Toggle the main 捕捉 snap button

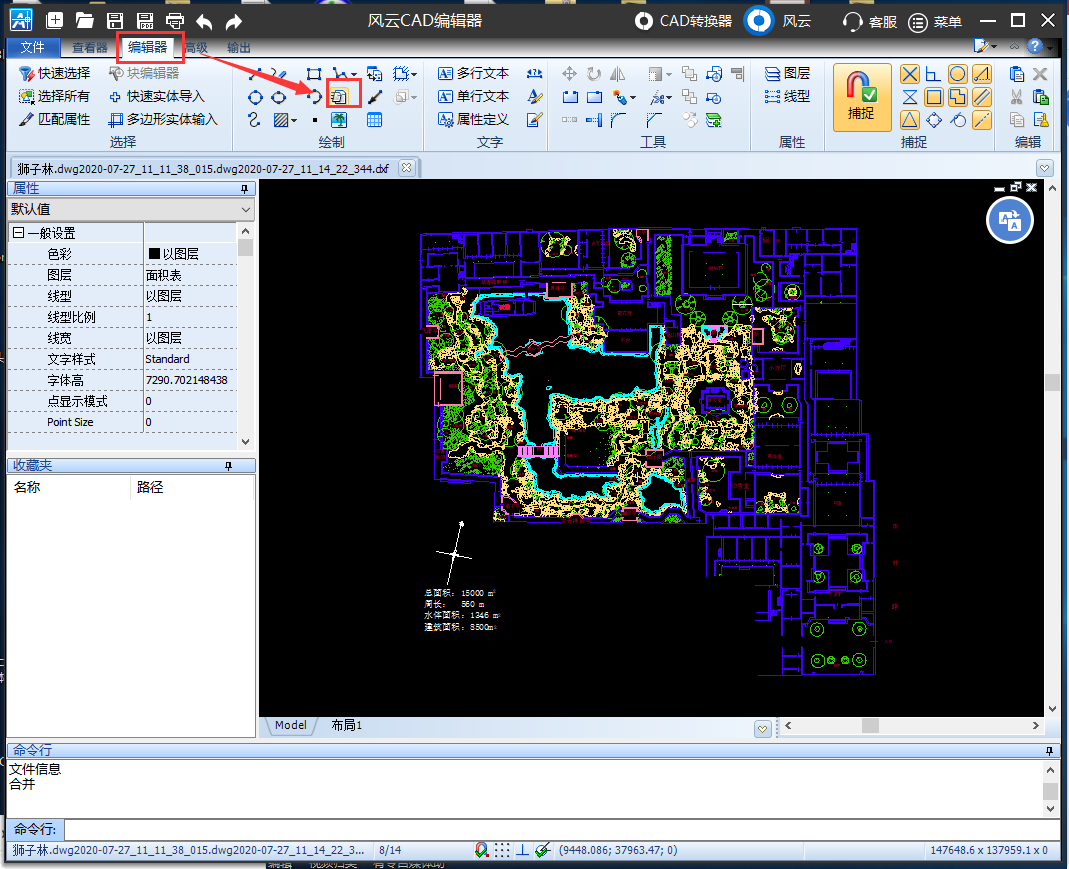(862, 97)
